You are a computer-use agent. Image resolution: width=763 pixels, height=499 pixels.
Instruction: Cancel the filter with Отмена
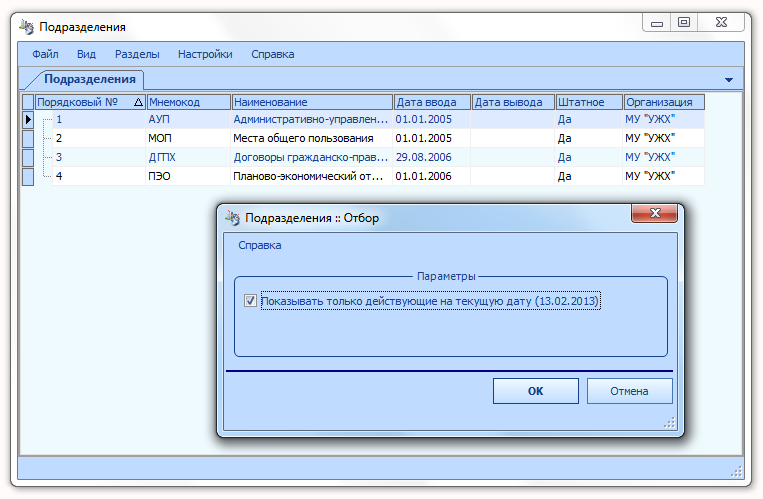pyautogui.click(x=629, y=391)
